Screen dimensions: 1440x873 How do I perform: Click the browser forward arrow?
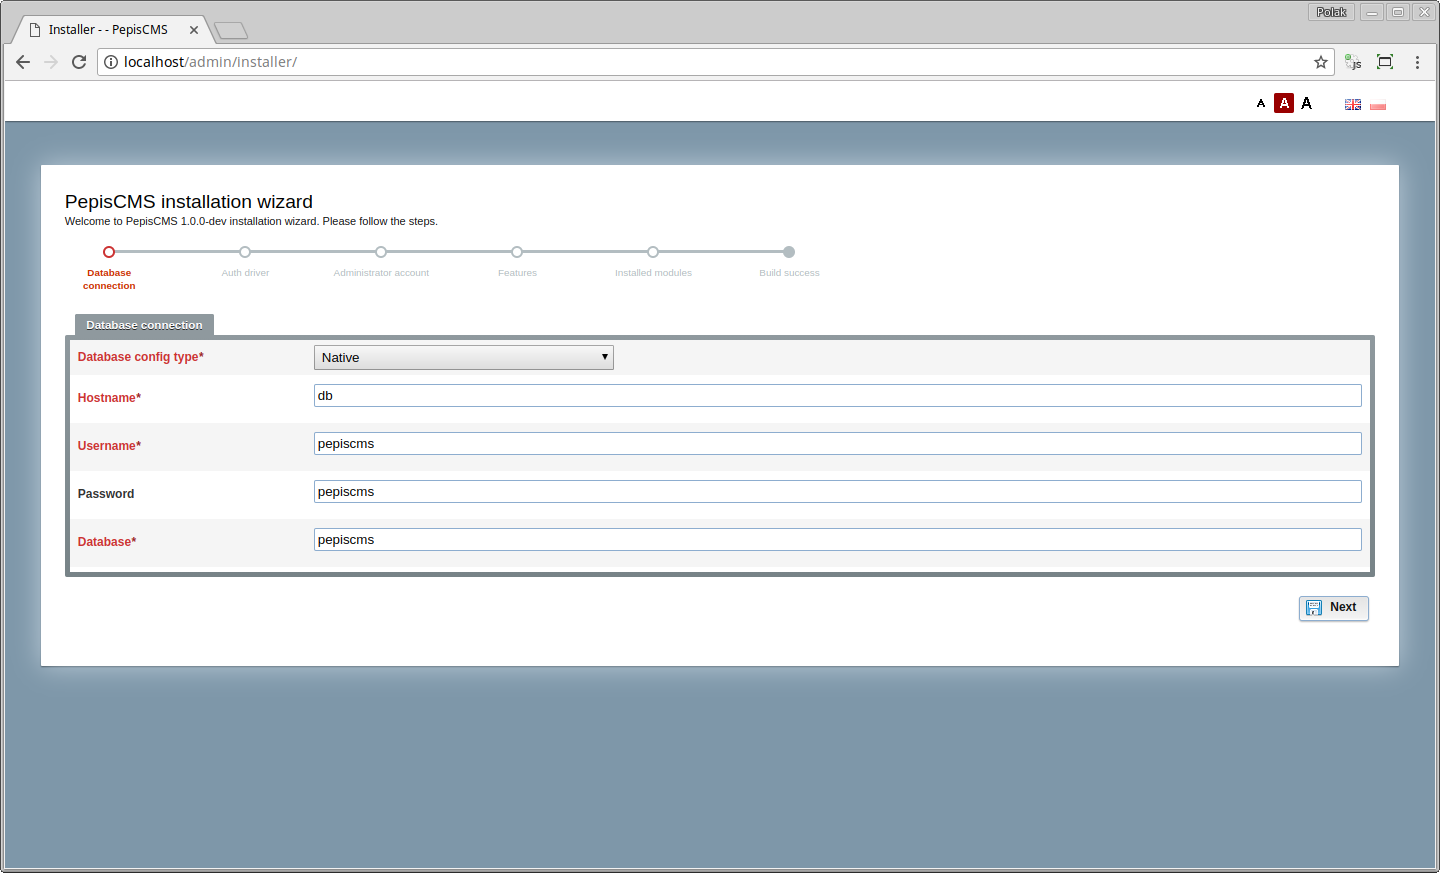51,62
